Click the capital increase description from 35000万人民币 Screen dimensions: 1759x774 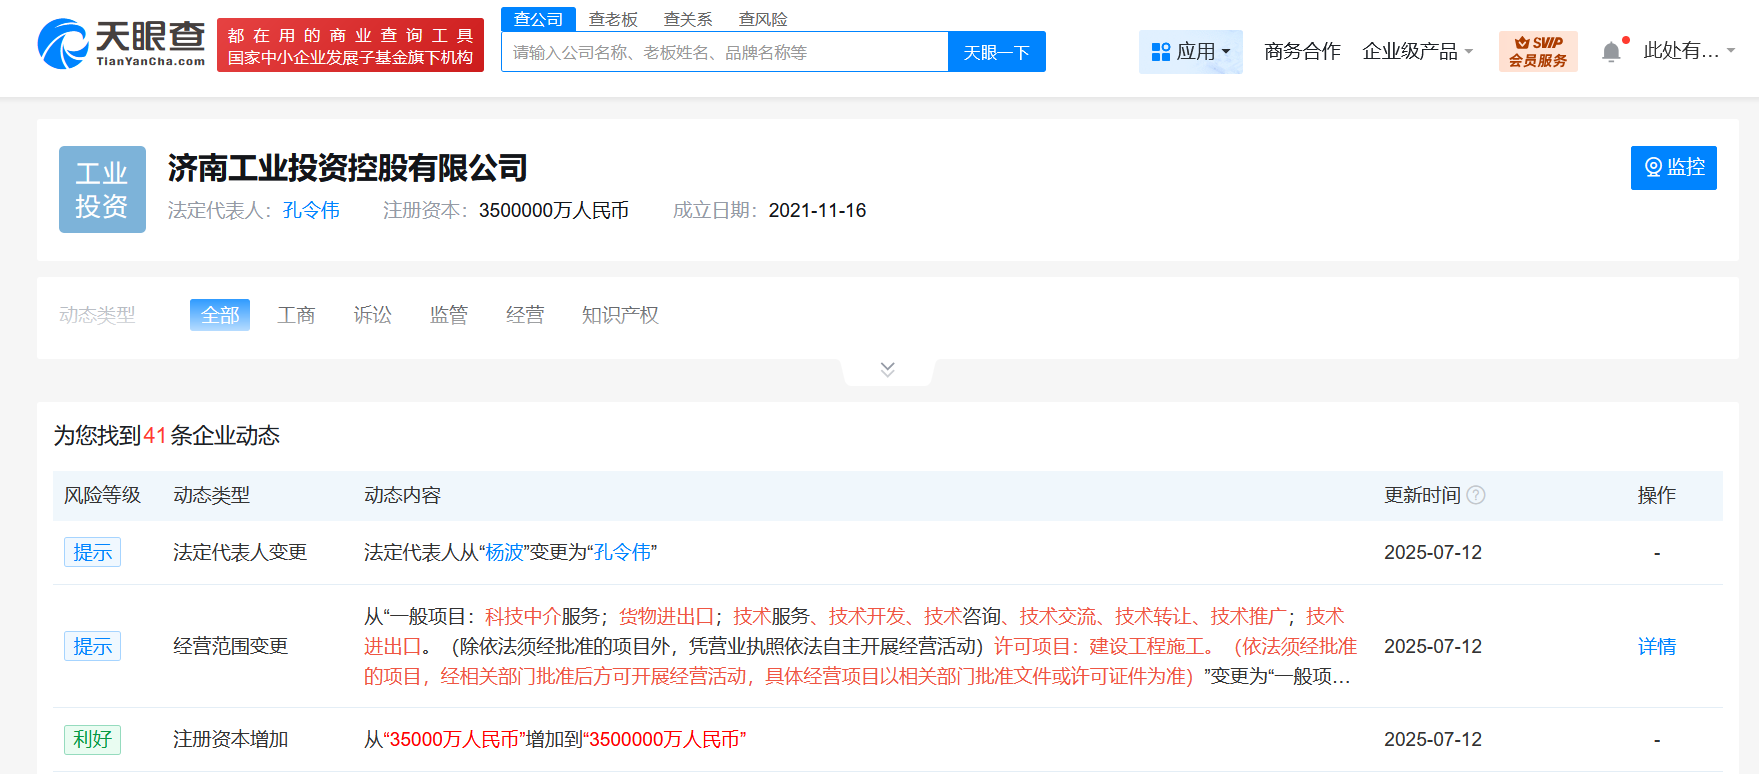(x=555, y=739)
